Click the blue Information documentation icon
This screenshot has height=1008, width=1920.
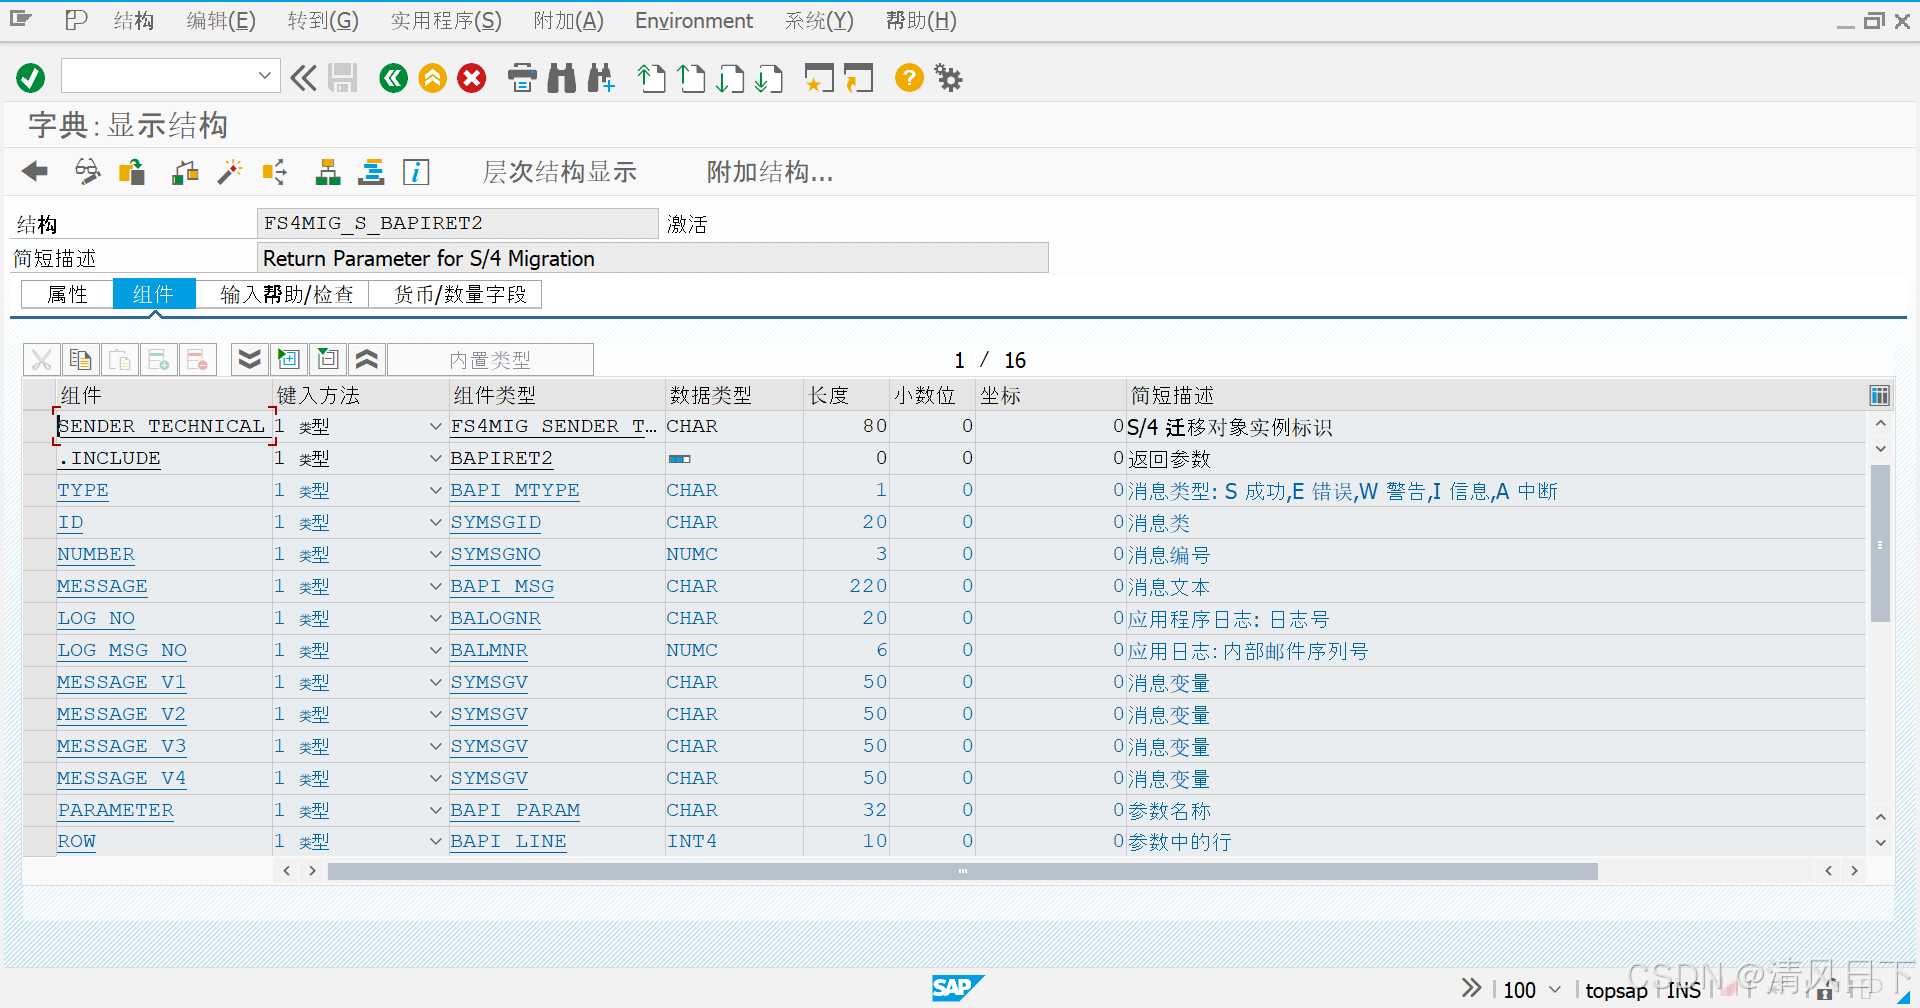(416, 172)
